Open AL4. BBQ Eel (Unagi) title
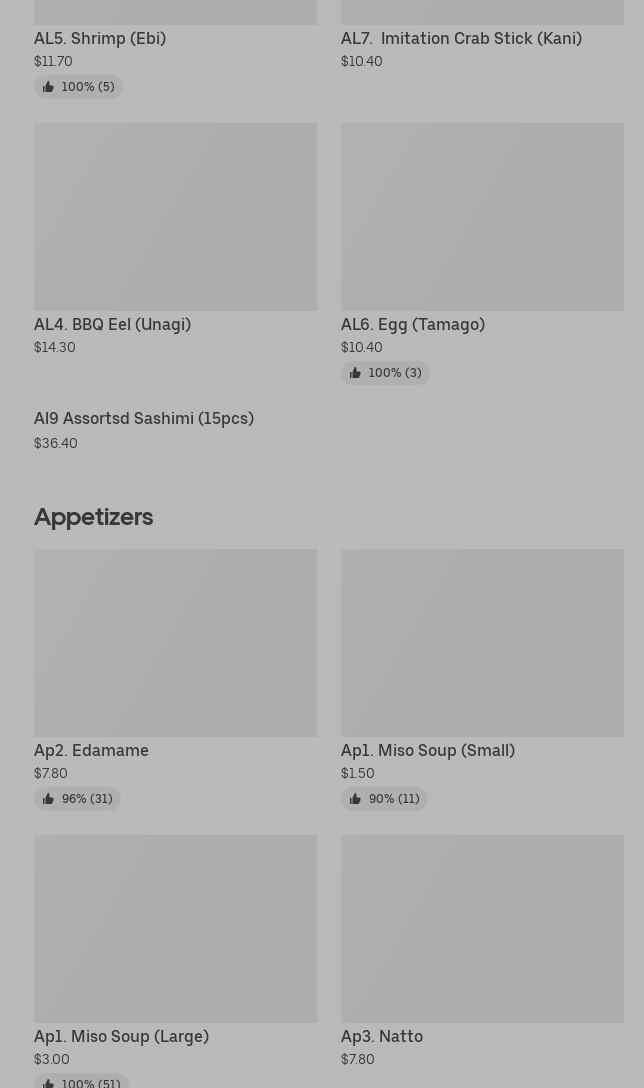Image resolution: width=644 pixels, height=1088 pixels. click(x=112, y=324)
